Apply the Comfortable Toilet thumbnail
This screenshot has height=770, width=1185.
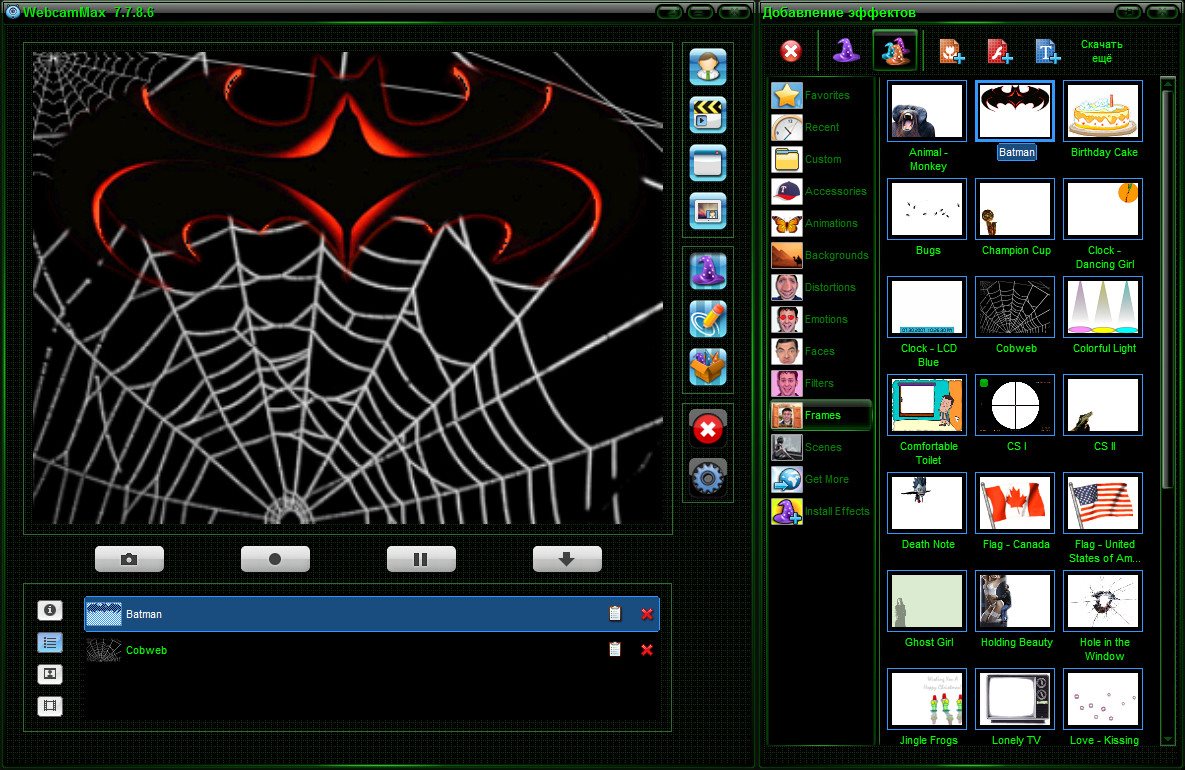927,405
